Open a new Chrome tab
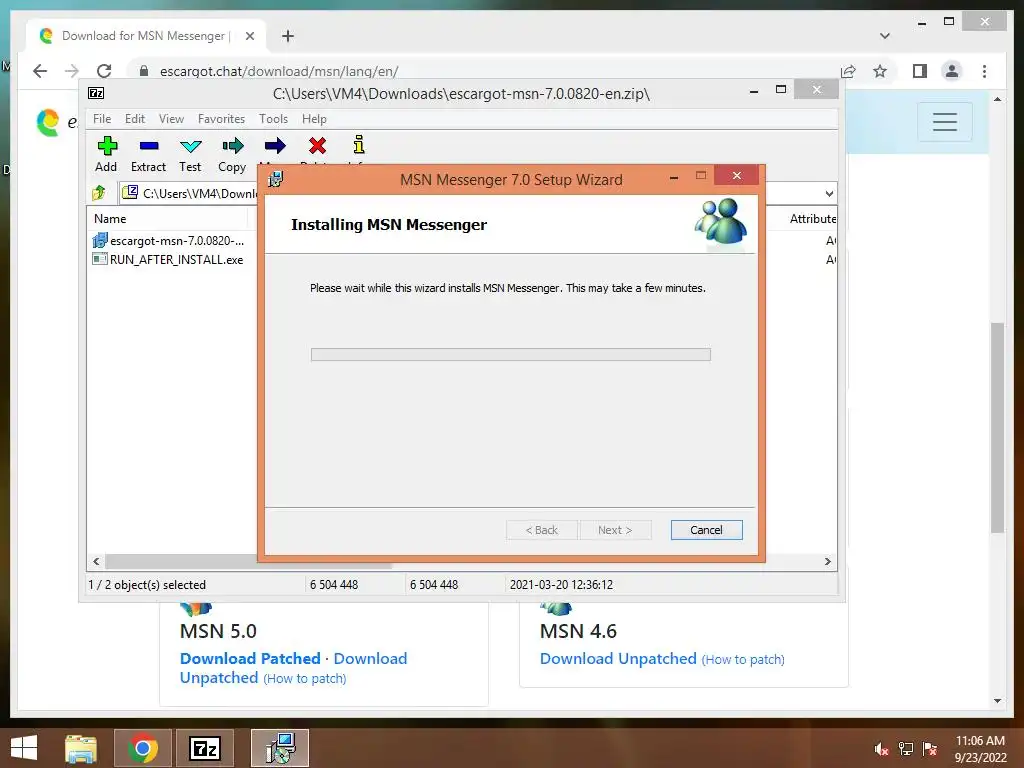This screenshot has height=768, width=1024. tap(288, 36)
